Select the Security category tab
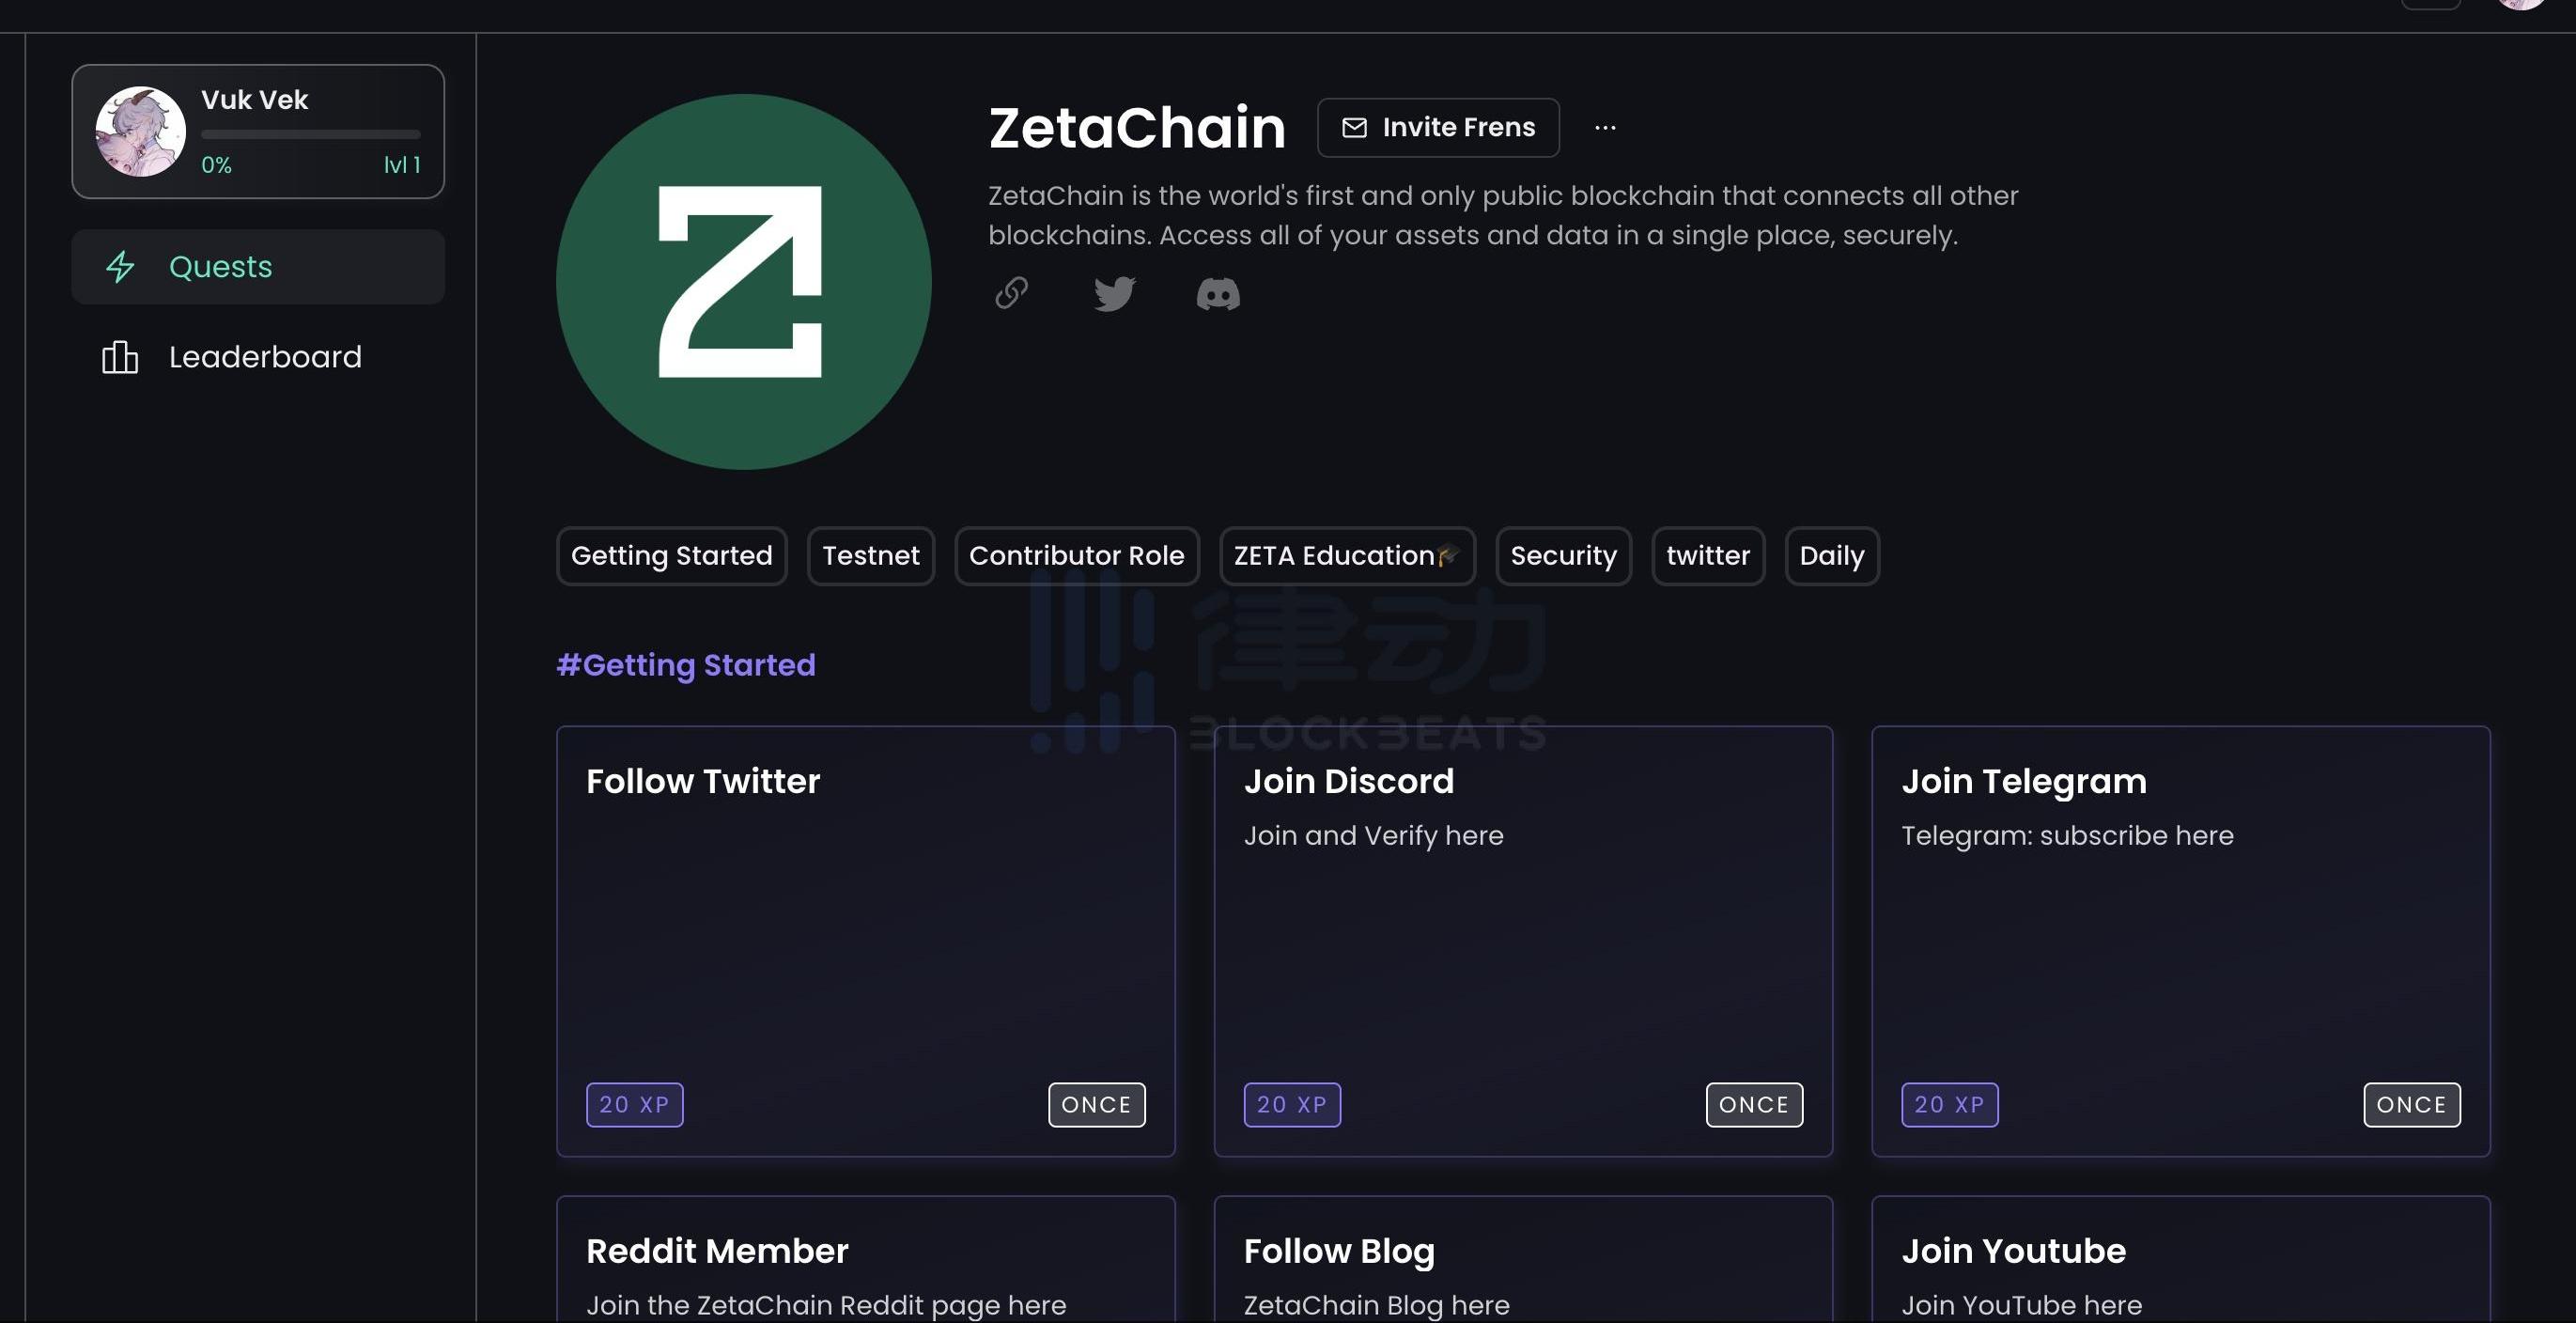 (x=1563, y=556)
